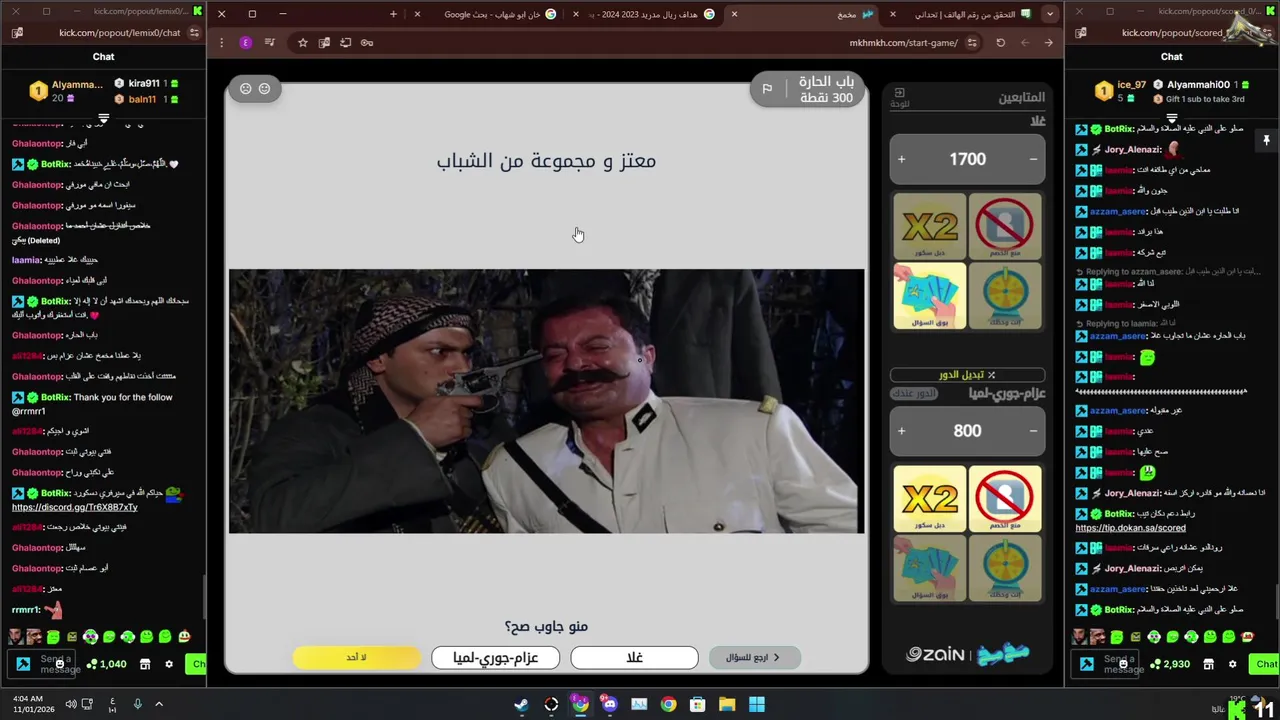Screen dimensions: 1280x720
Task: Select عزام-جوري-لميا as the correct answerer
Action: pyautogui.click(x=495, y=657)
